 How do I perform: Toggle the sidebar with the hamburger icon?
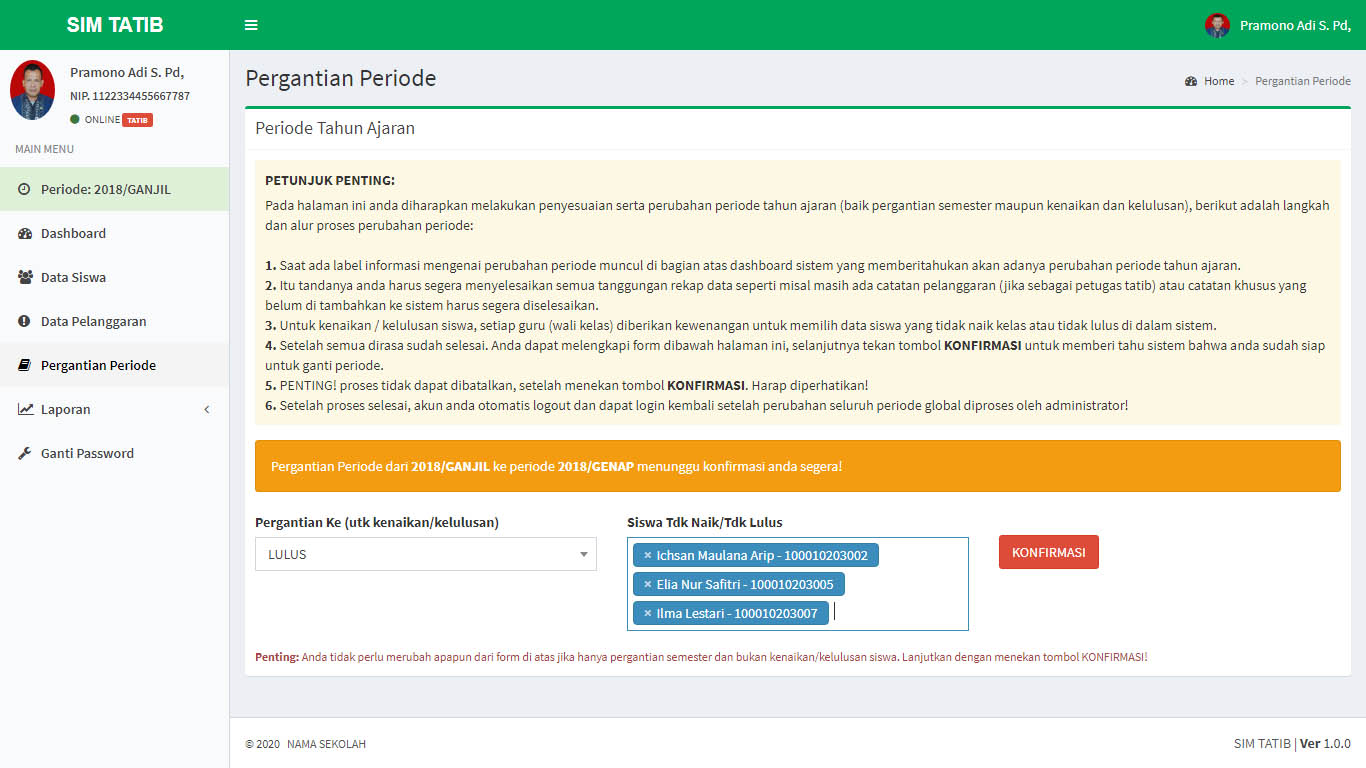pos(251,25)
